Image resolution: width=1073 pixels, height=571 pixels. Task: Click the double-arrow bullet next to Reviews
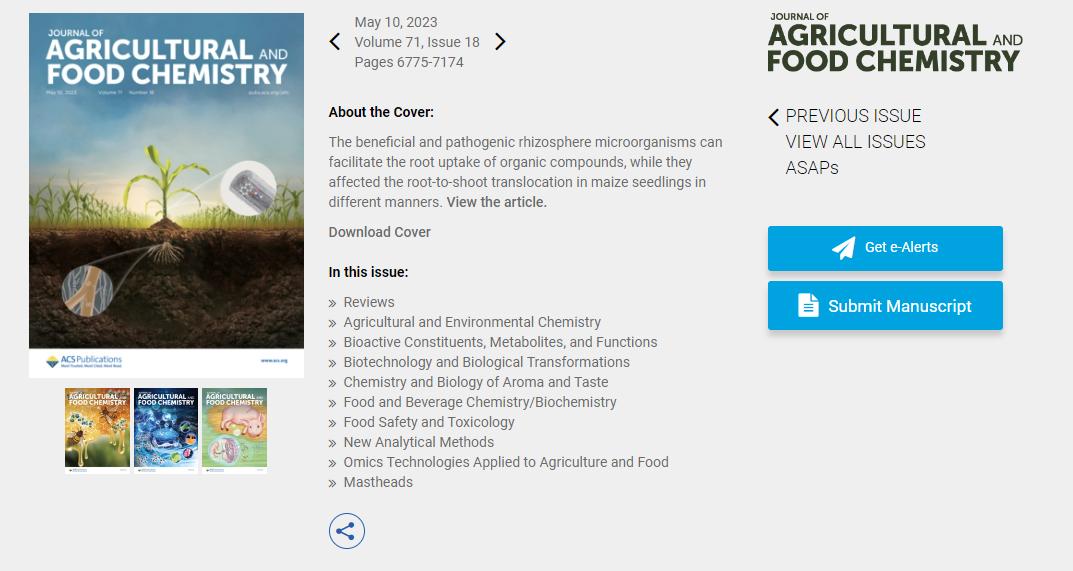[332, 303]
